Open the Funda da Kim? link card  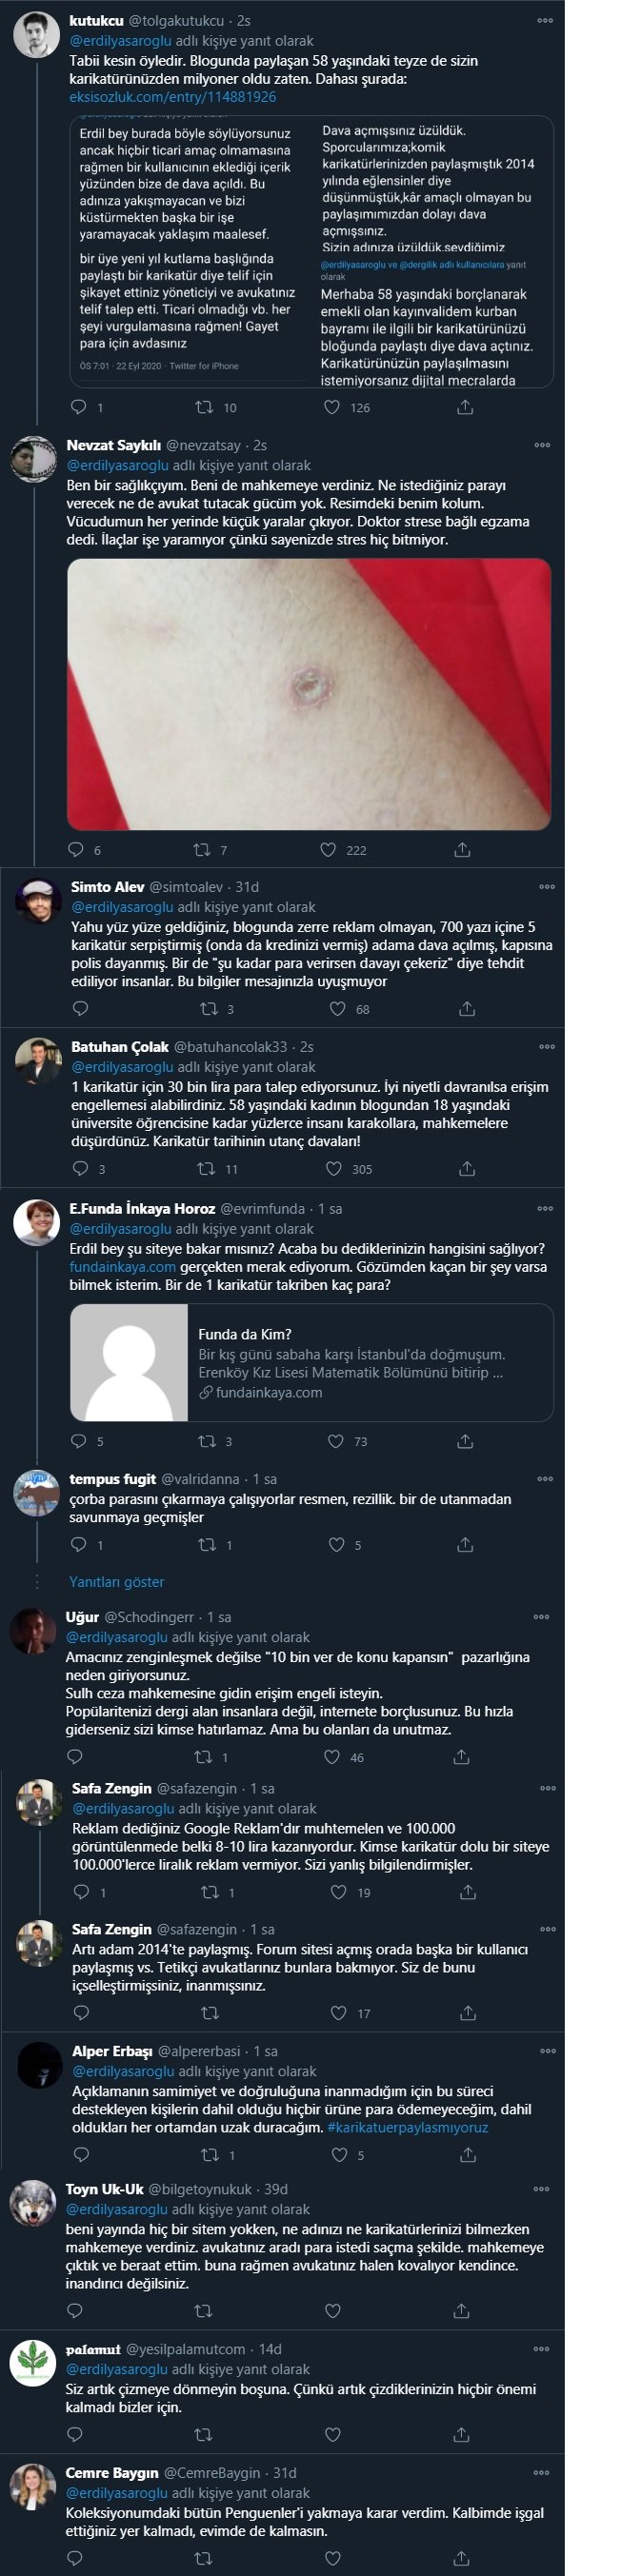click(x=312, y=1363)
